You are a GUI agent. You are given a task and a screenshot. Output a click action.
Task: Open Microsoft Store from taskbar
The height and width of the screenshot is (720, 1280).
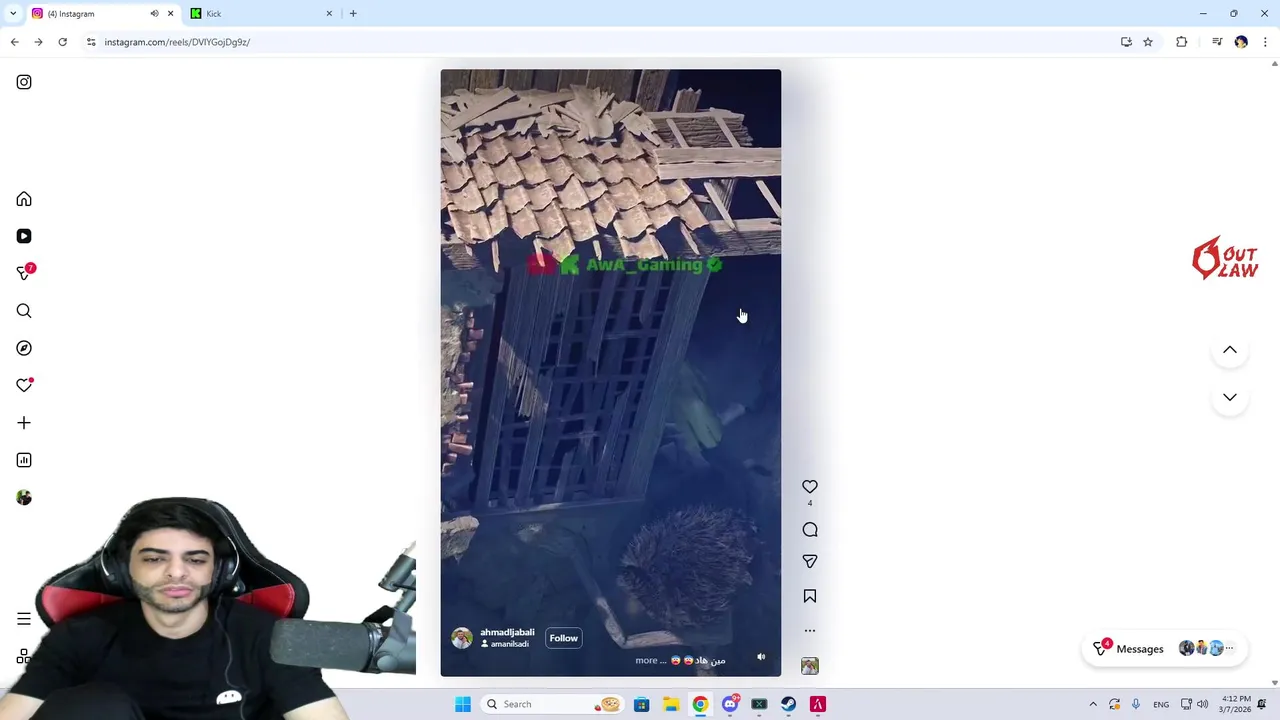click(x=641, y=704)
